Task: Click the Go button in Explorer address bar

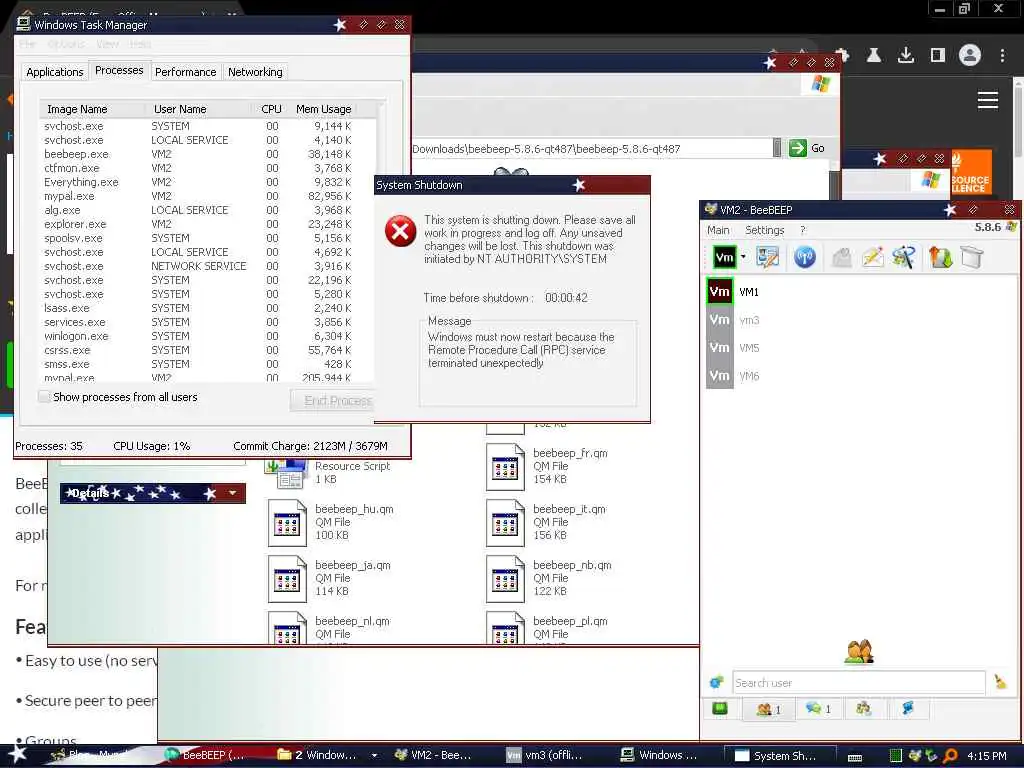Action: point(808,148)
